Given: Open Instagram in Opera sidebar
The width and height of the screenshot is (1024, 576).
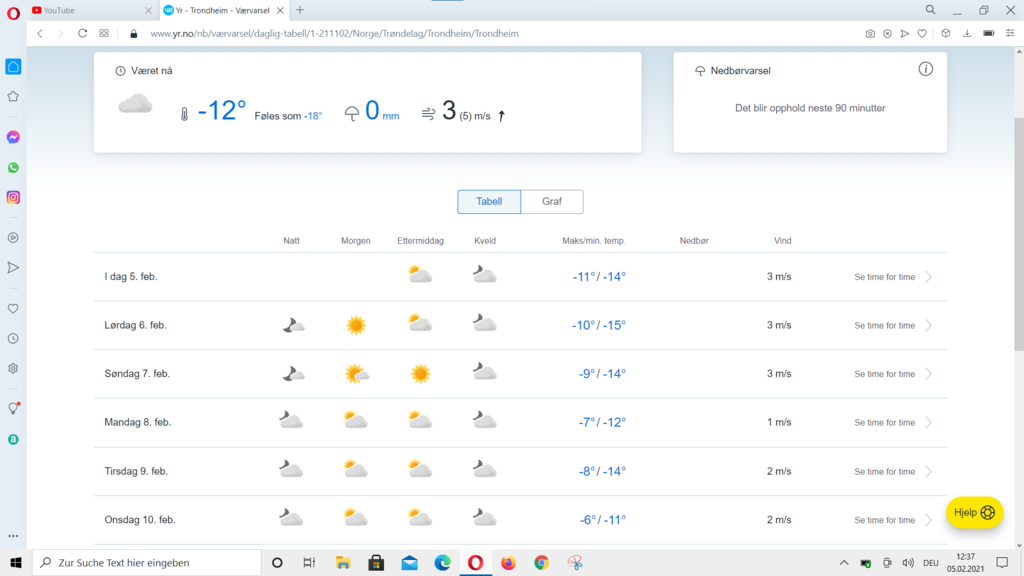Looking at the screenshot, I should 13,197.
